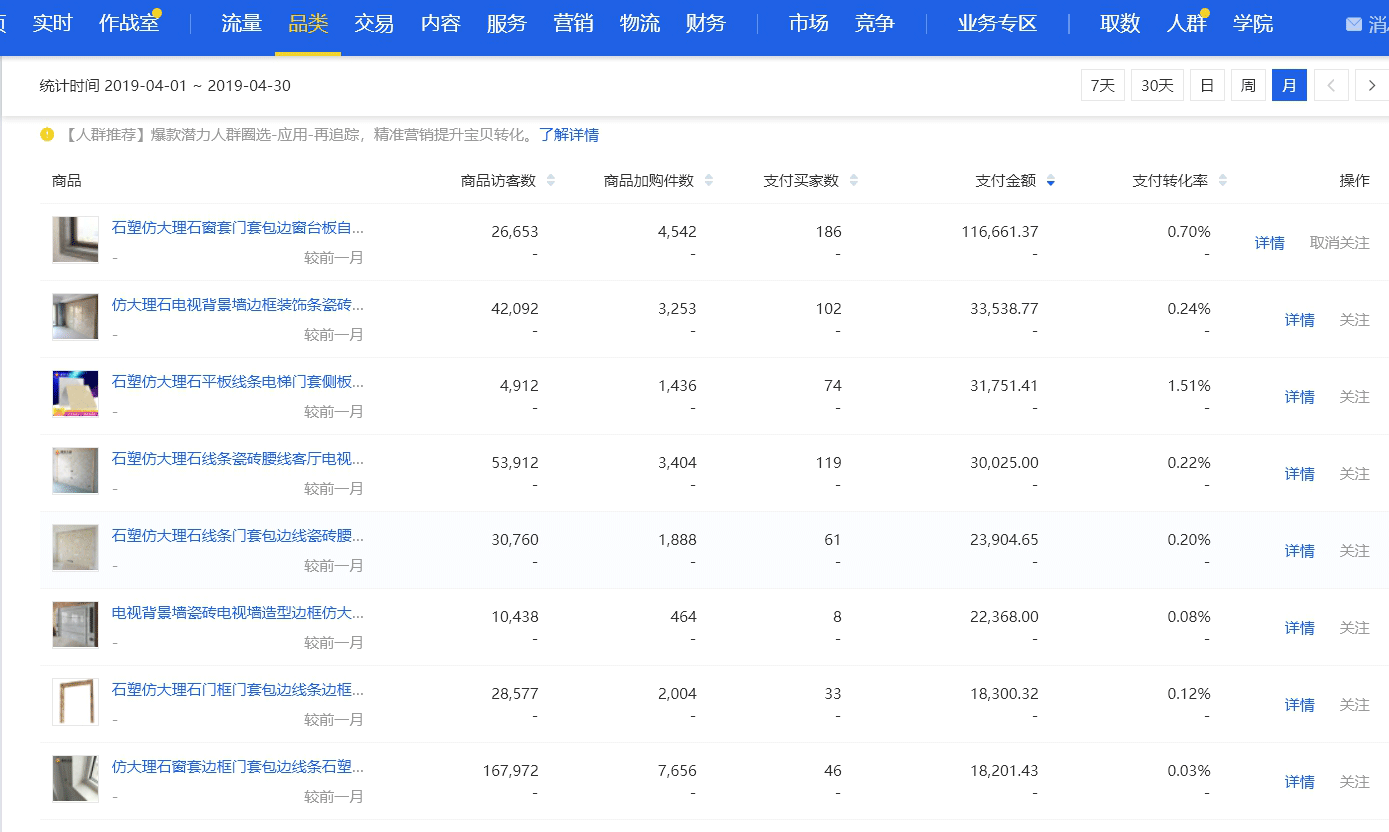
Task: Open 详情 for the 31,751.41 product
Action: 1299,397
